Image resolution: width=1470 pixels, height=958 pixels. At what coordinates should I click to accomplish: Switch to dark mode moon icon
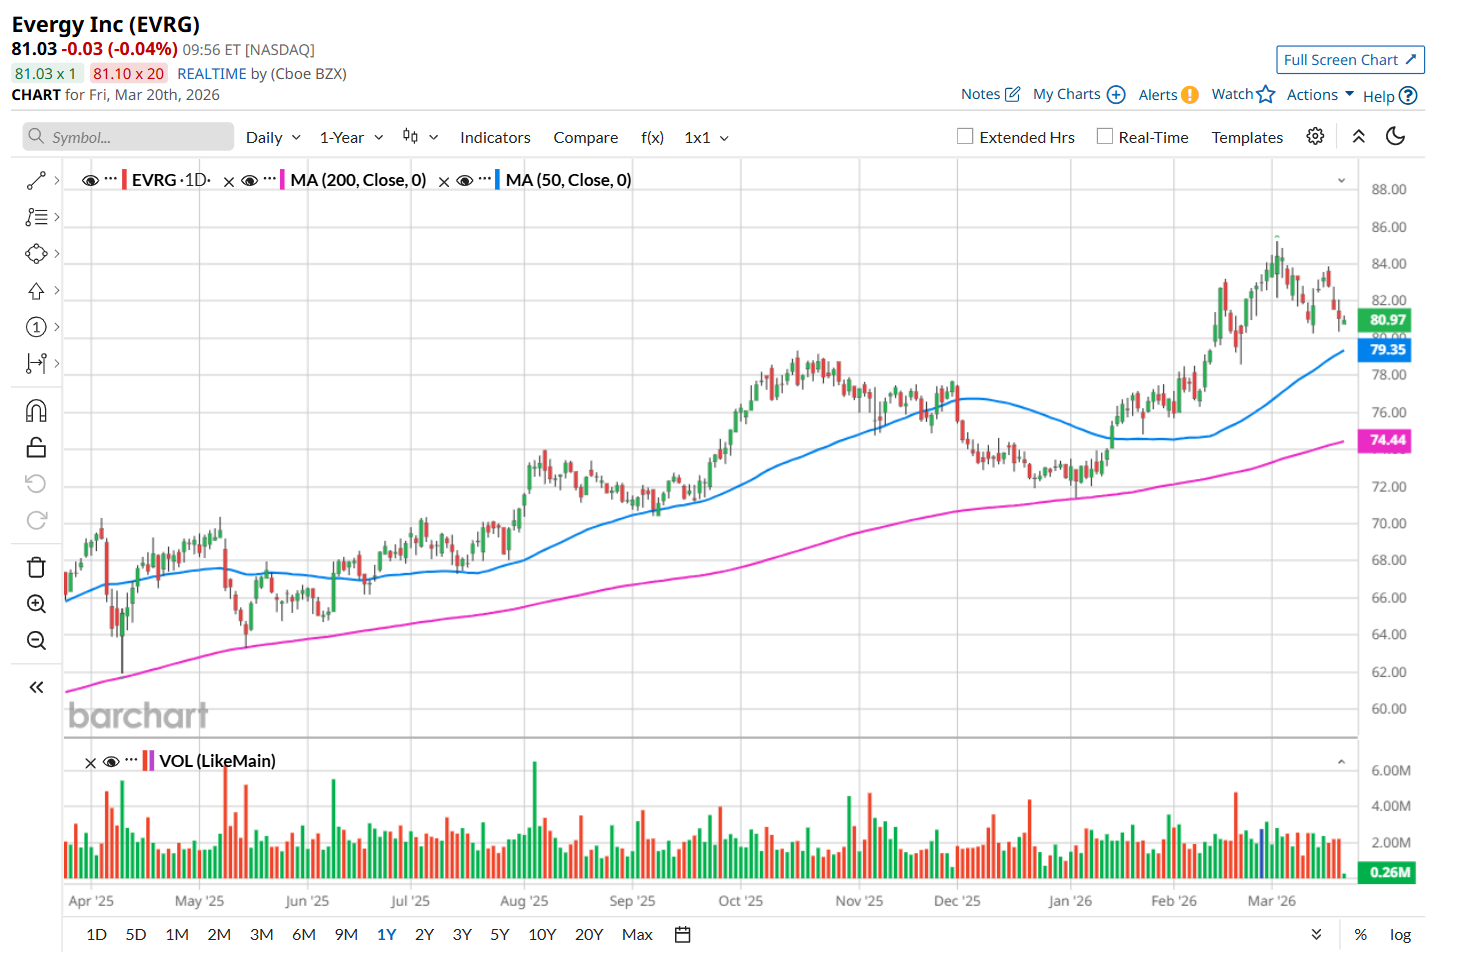pyautogui.click(x=1396, y=136)
